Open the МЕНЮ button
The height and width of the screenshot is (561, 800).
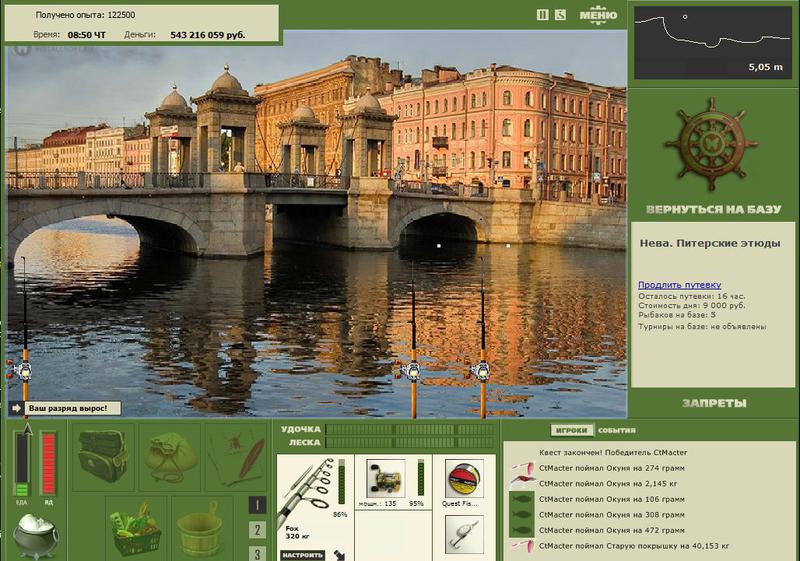click(x=598, y=15)
